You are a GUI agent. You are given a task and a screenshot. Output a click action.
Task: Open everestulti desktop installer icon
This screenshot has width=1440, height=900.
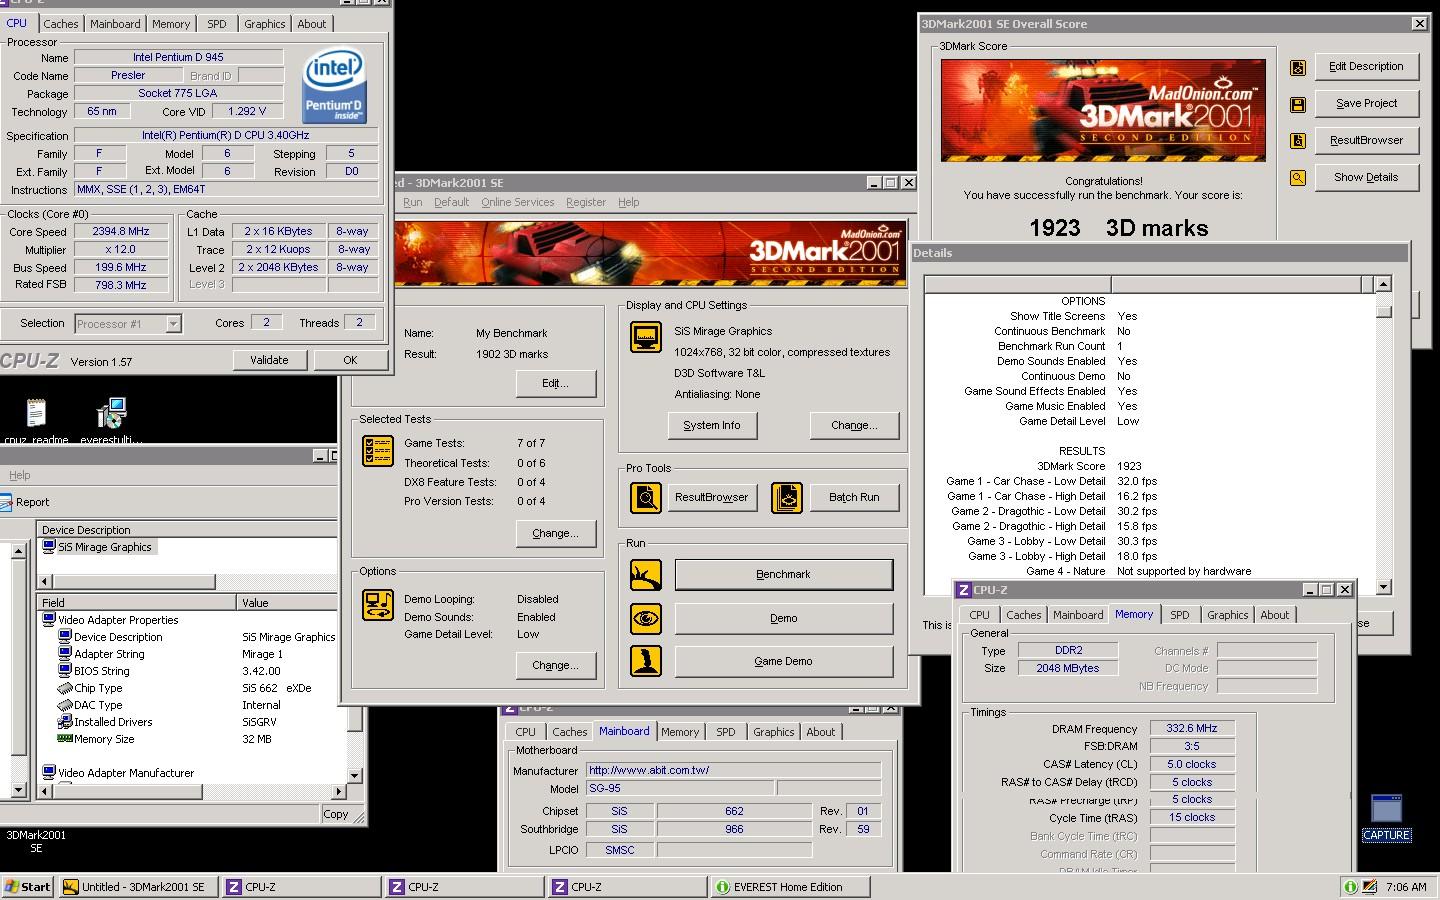[x=111, y=413]
